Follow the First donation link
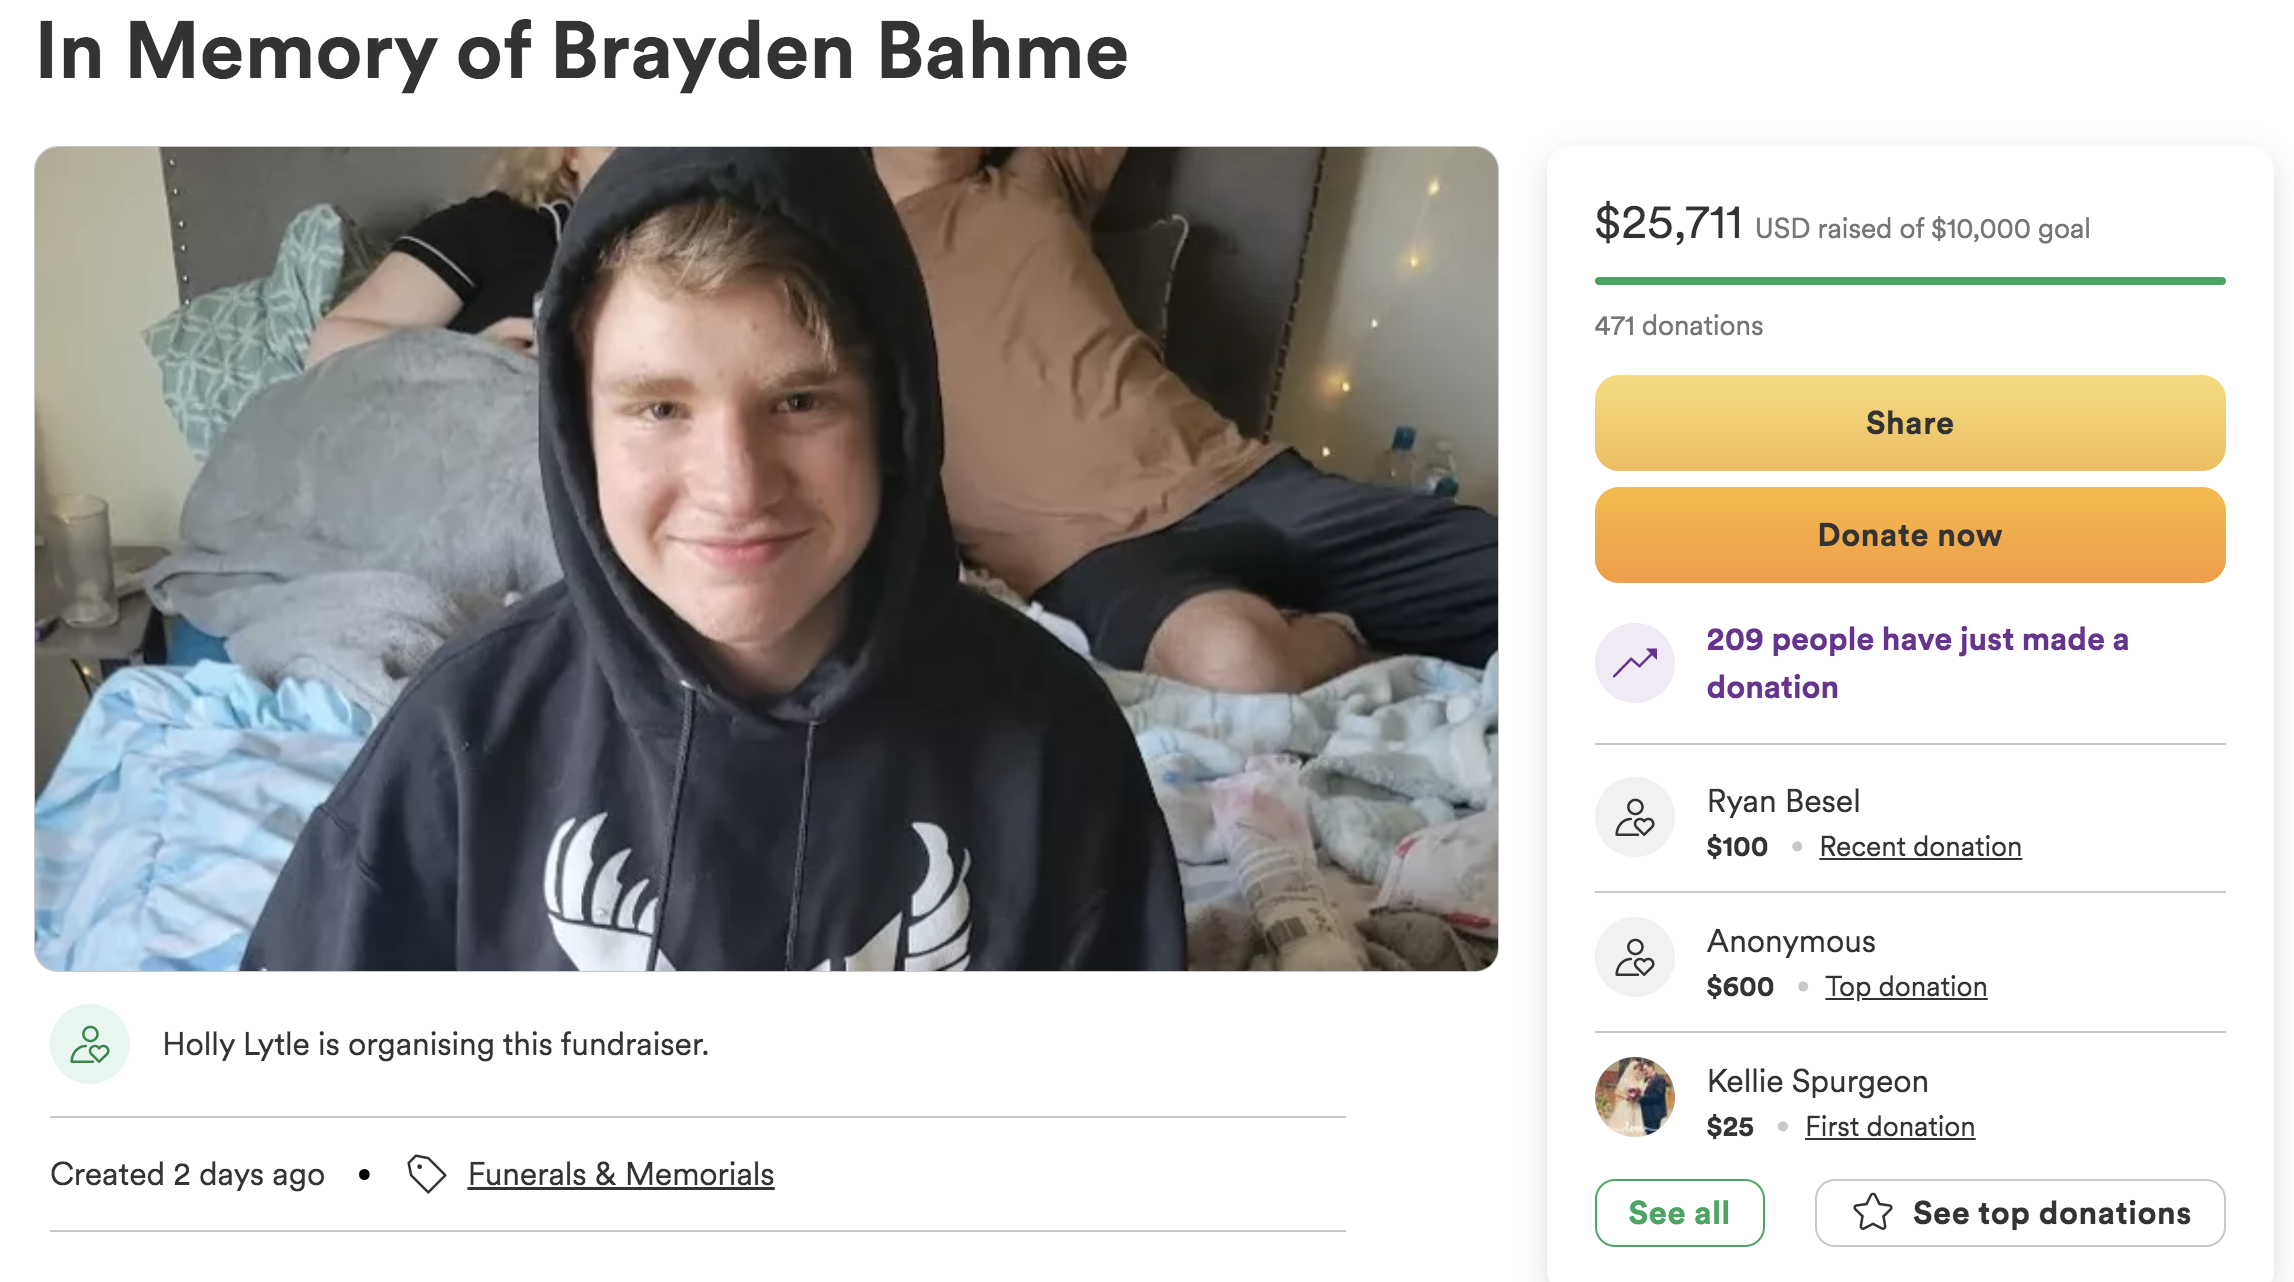 click(x=1890, y=1127)
